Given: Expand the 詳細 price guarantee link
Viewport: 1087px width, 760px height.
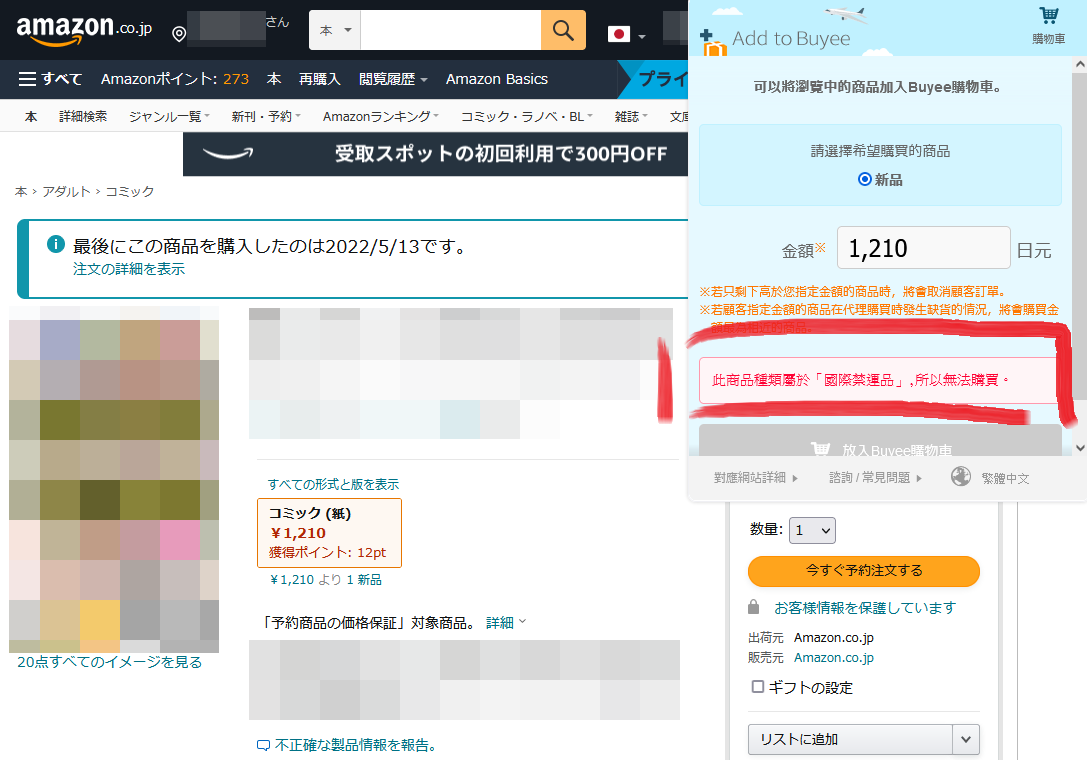Looking at the screenshot, I should (506, 623).
